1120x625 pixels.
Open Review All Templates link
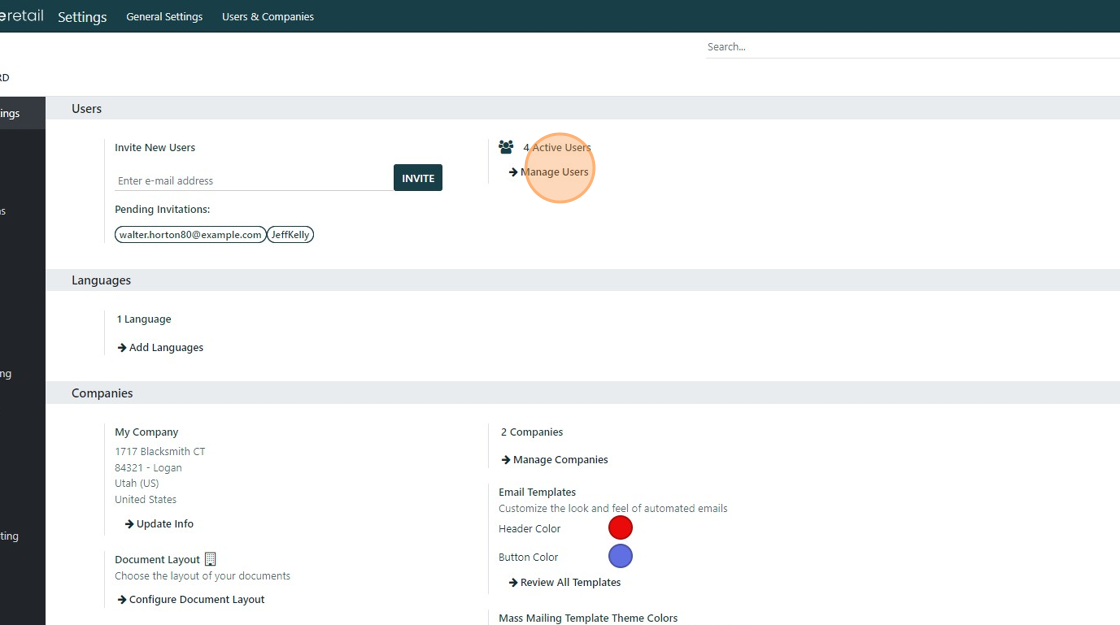click(x=564, y=582)
